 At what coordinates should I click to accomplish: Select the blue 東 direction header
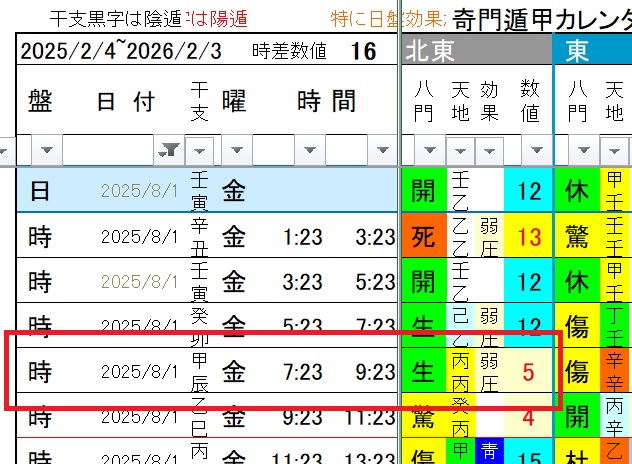pyautogui.click(x=592, y=50)
